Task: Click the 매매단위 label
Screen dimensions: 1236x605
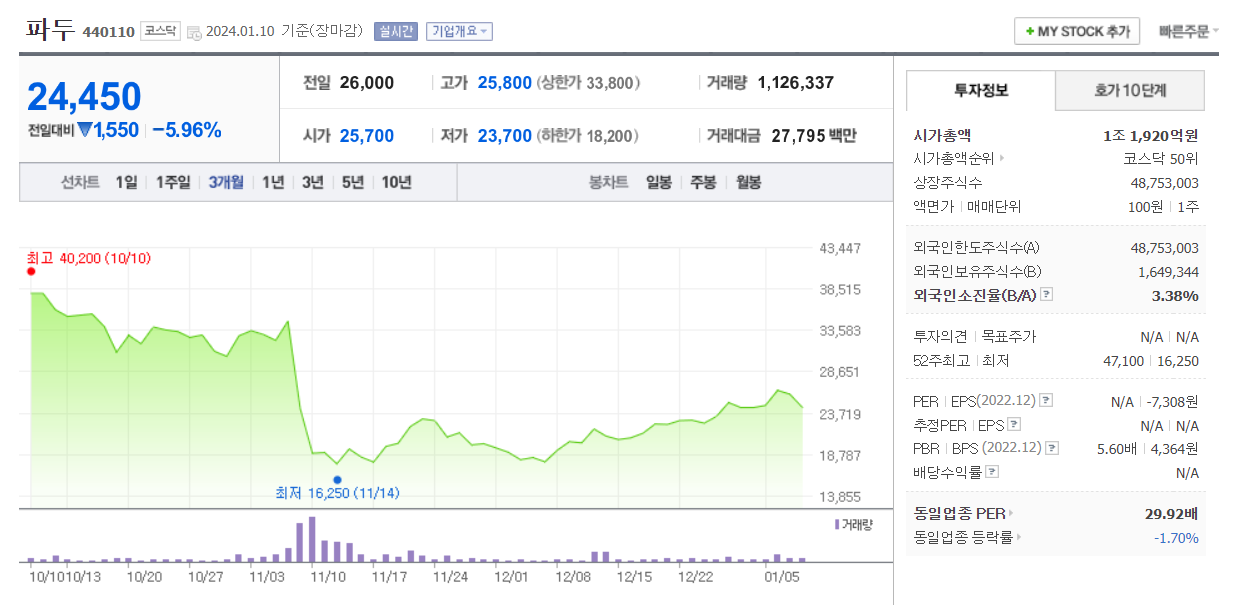Action: coord(994,206)
